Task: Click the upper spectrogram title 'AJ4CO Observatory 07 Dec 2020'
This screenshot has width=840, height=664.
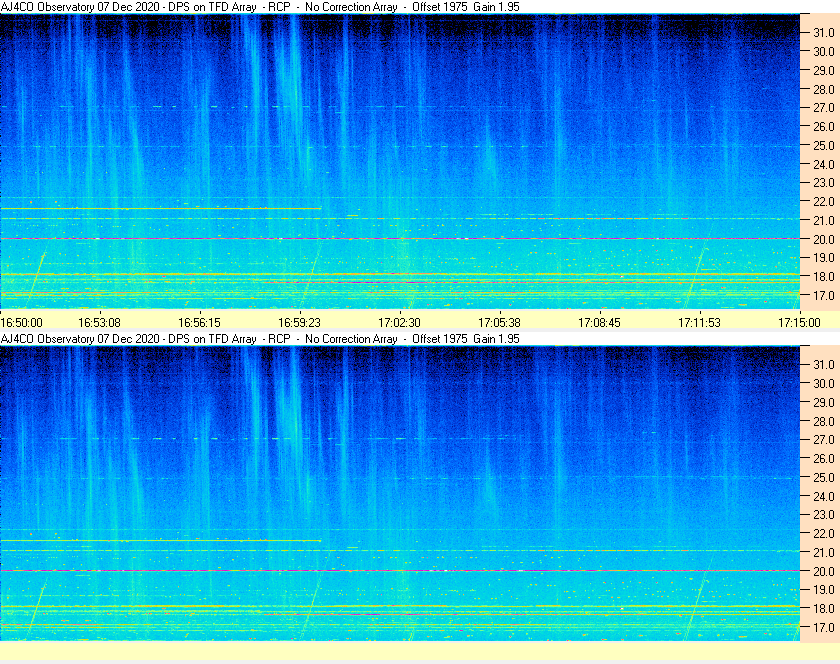Action: (x=80, y=7)
